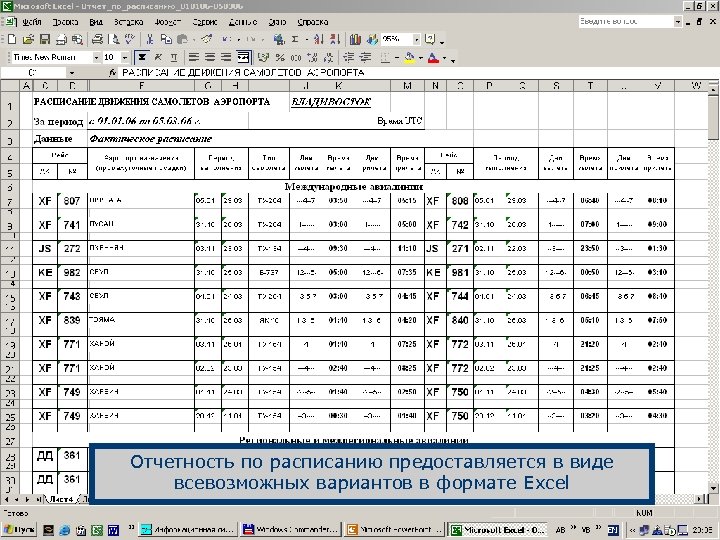Screen dimensions: 720x540
Task: Apply comma style 000 icon
Action: (296, 57)
